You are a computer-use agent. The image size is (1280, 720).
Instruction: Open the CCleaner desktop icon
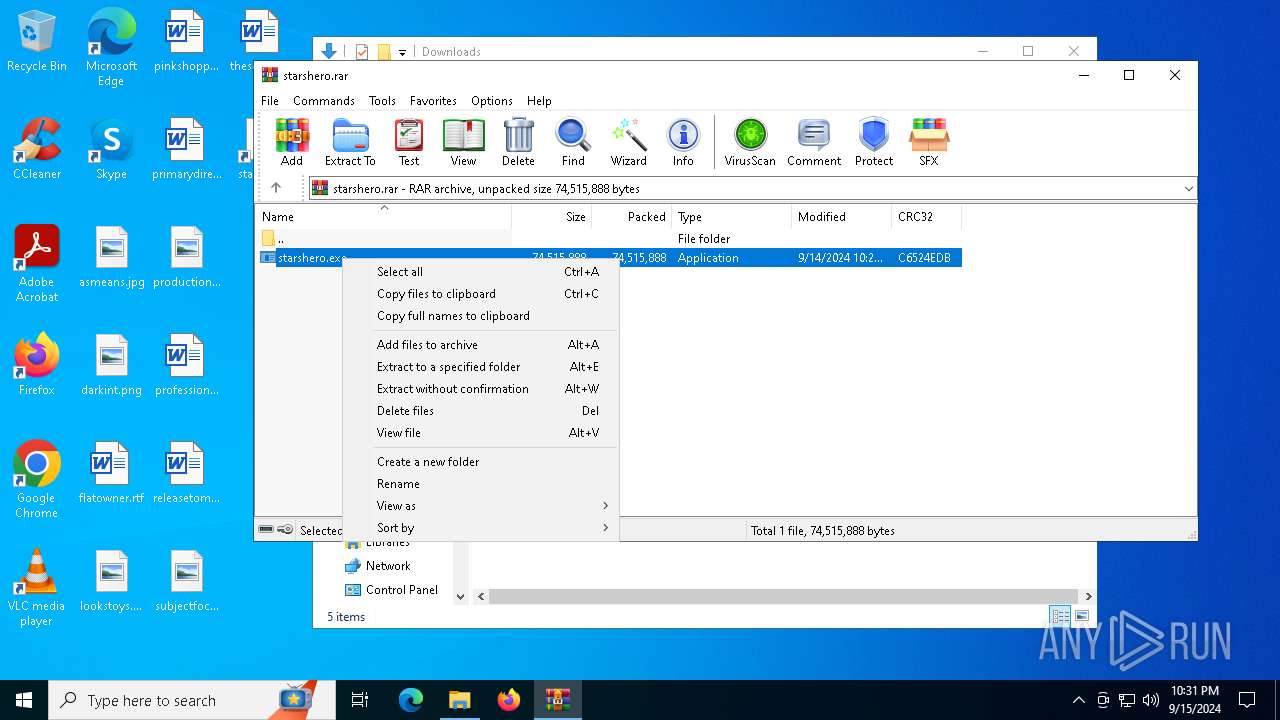point(37,150)
